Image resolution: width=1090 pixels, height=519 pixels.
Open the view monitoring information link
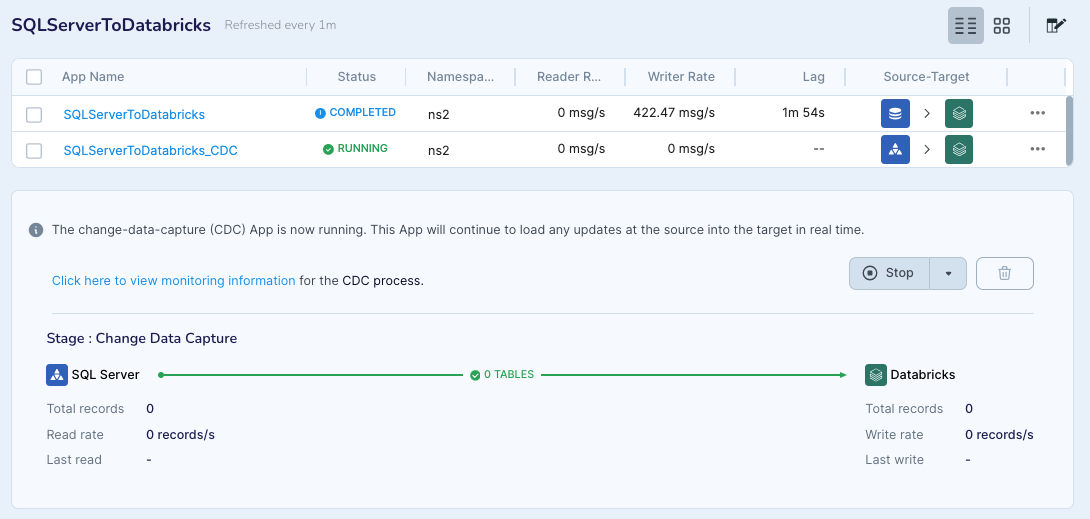[x=173, y=281]
